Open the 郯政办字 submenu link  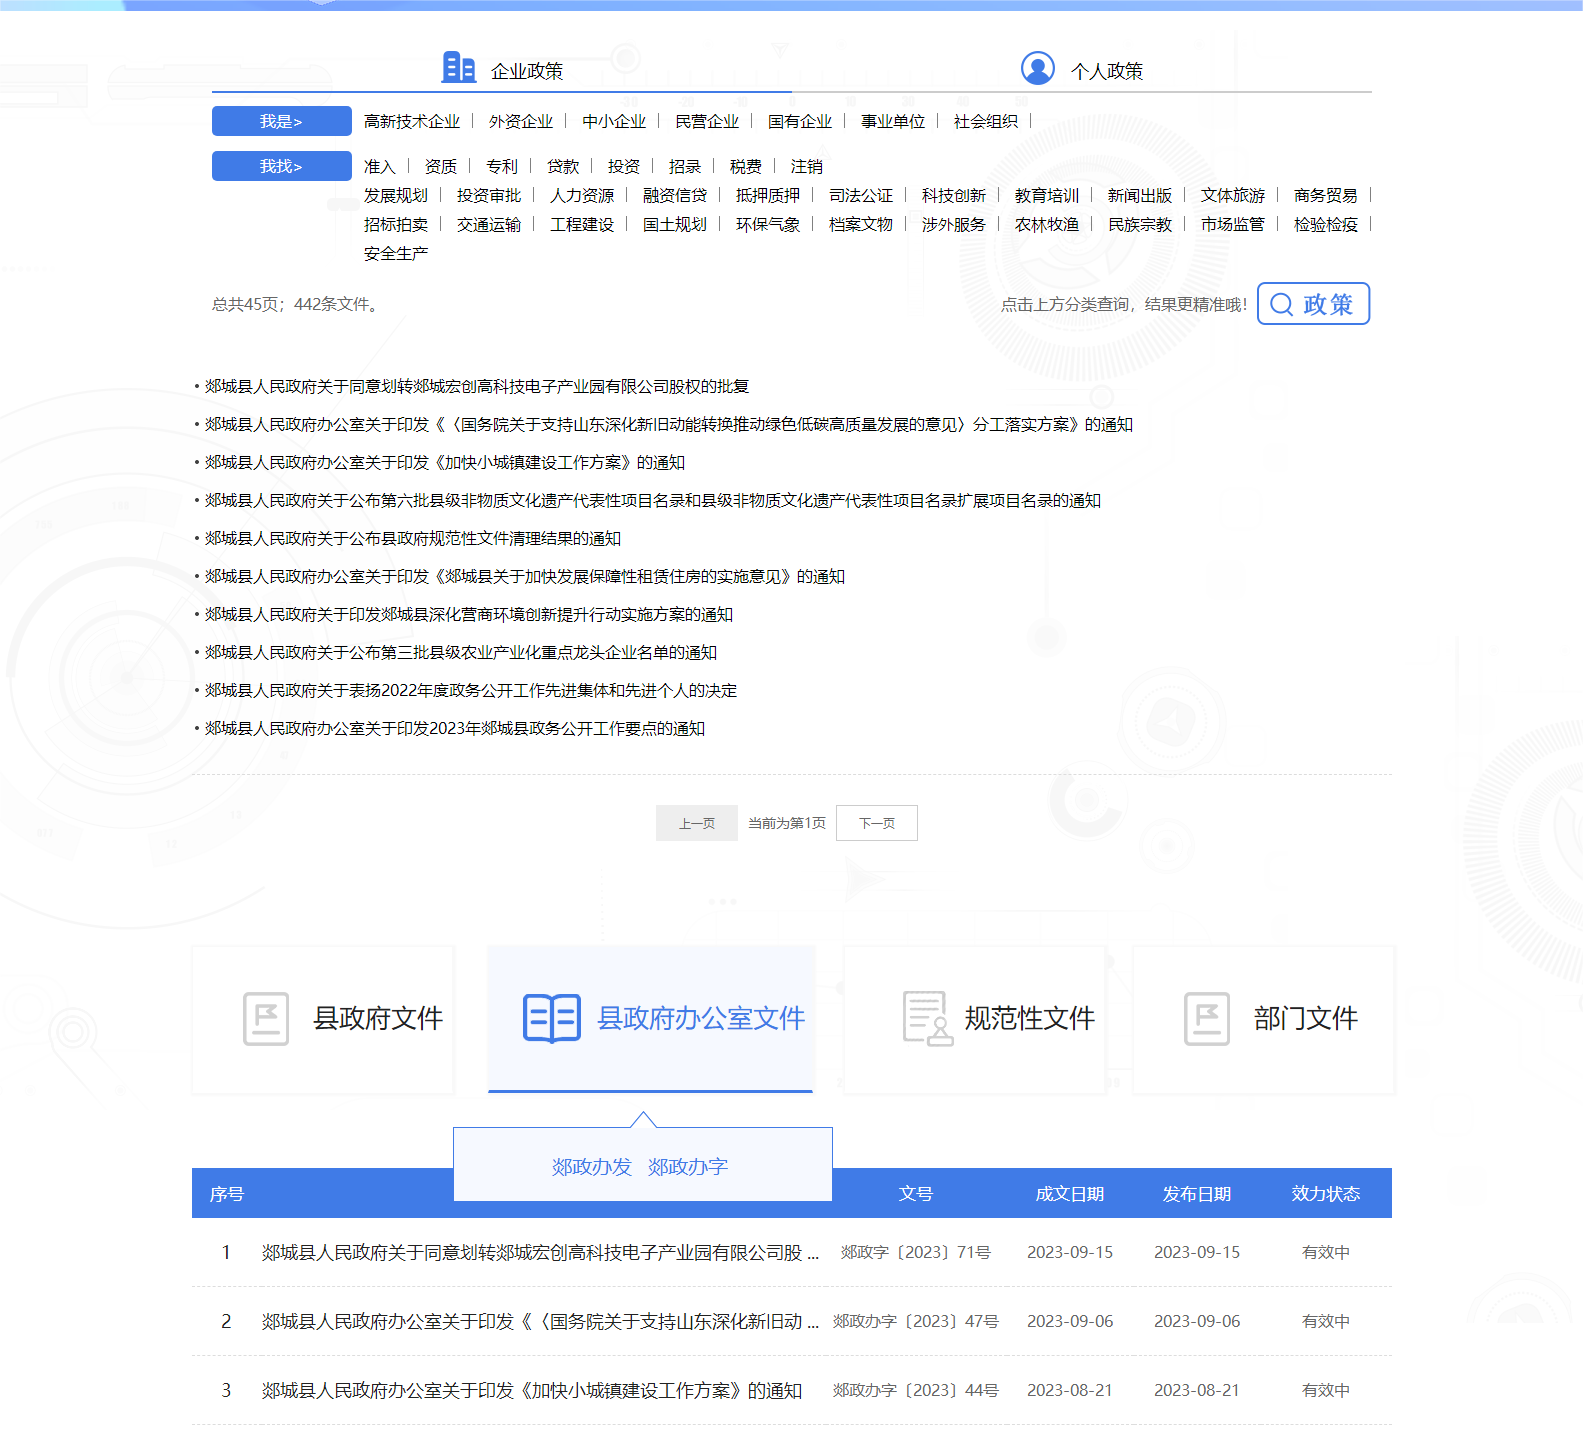pyautogui.click(x=688, y=1166)
